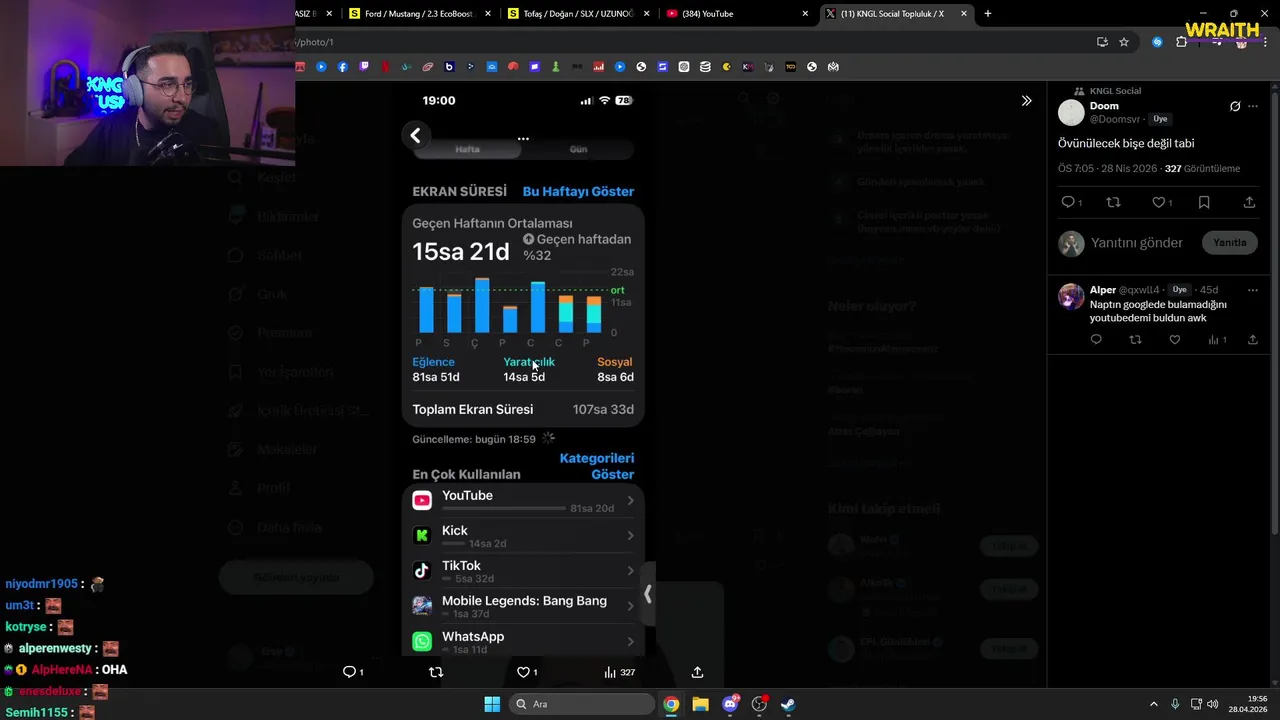Click the reply icon below the photo

tap(349, 672)
